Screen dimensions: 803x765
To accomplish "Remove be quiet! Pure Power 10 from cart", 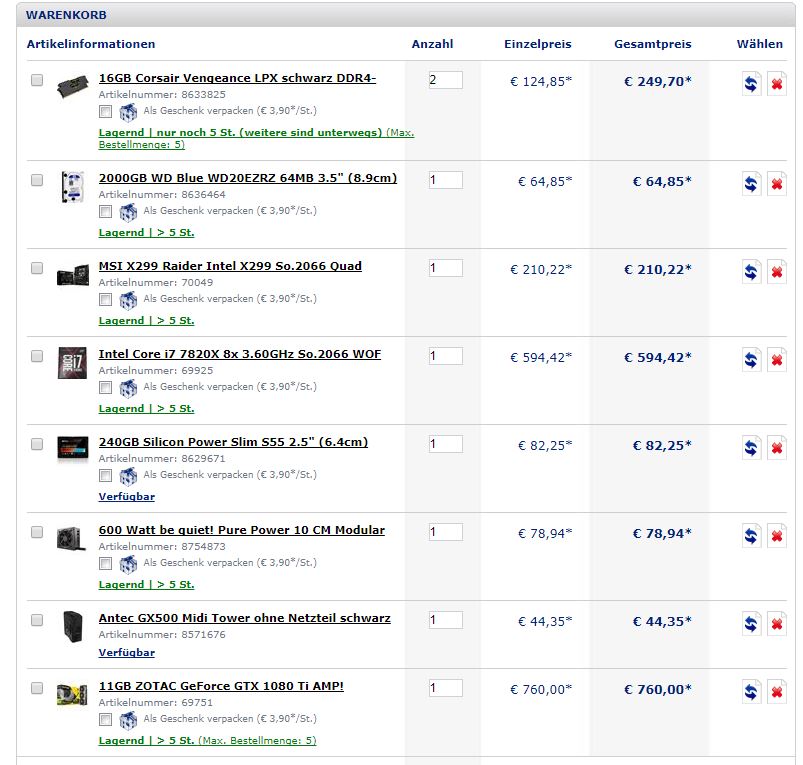I will tap(776, 536).
